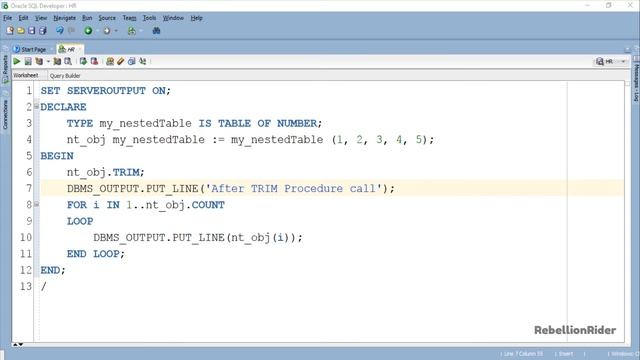Open the Source menu
The height and width of the screenshot is (360, 640).
107,18
